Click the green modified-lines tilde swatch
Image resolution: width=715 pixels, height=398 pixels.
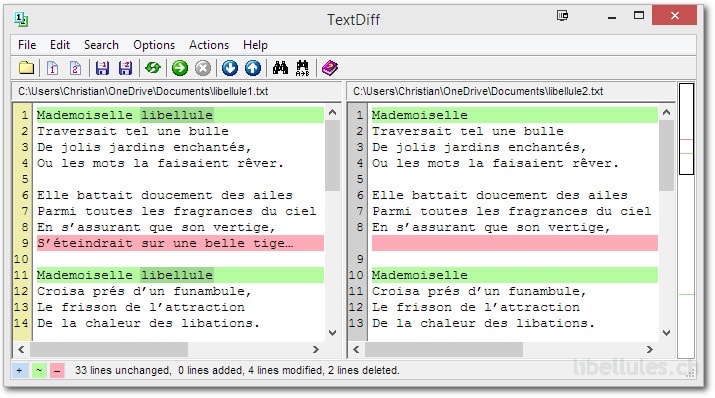39,370
